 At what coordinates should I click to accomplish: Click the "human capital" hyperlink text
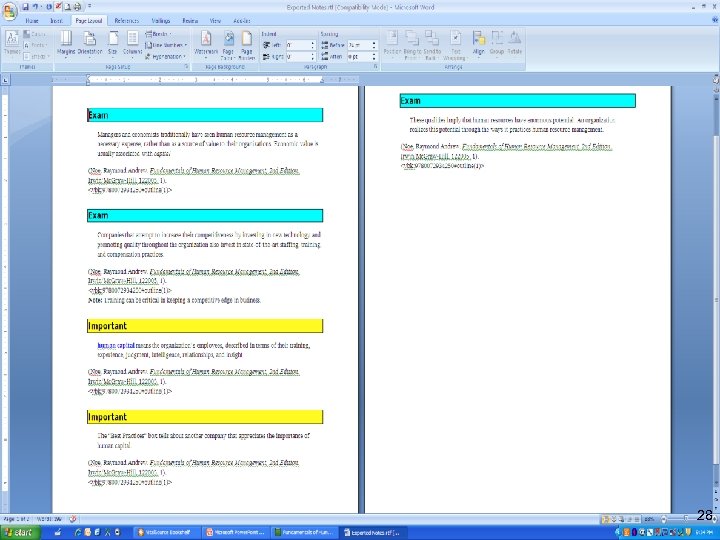click(116, 345)
